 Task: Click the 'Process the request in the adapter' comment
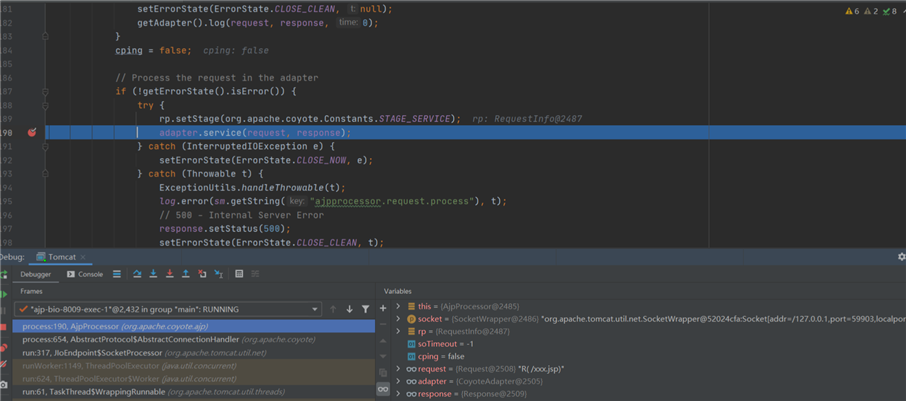coord(217,78)
